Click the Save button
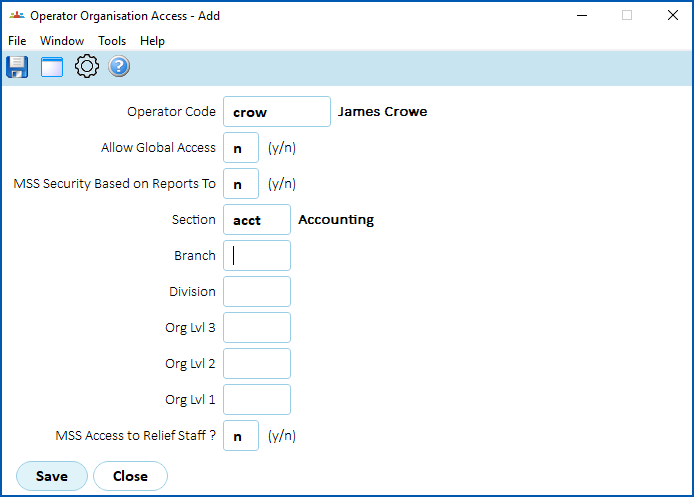Image resolution: width=694 pixels, height=497 pixels. [x=52, y=476]
